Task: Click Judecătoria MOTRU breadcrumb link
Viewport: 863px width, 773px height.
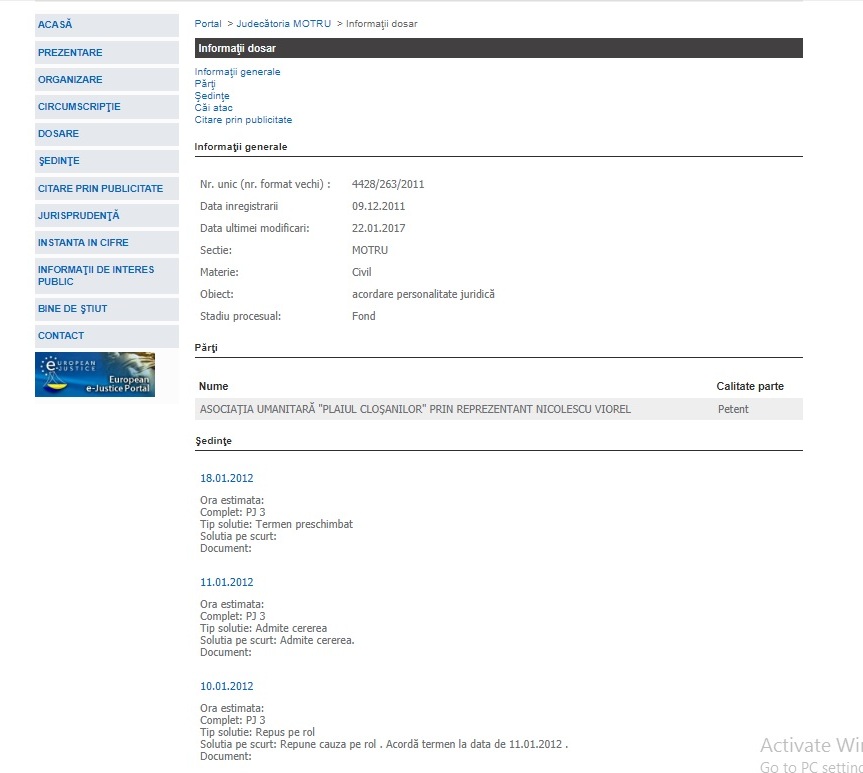Action: (283, 23)
